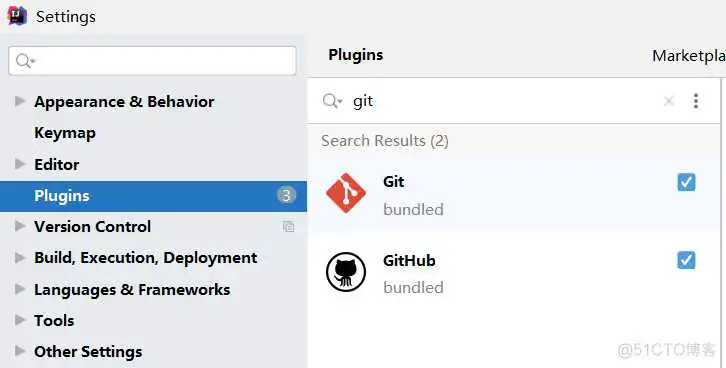Click the Plugins update count badge
The height and width of the screenshot is (368, 726).
click(x=286, y=195)
